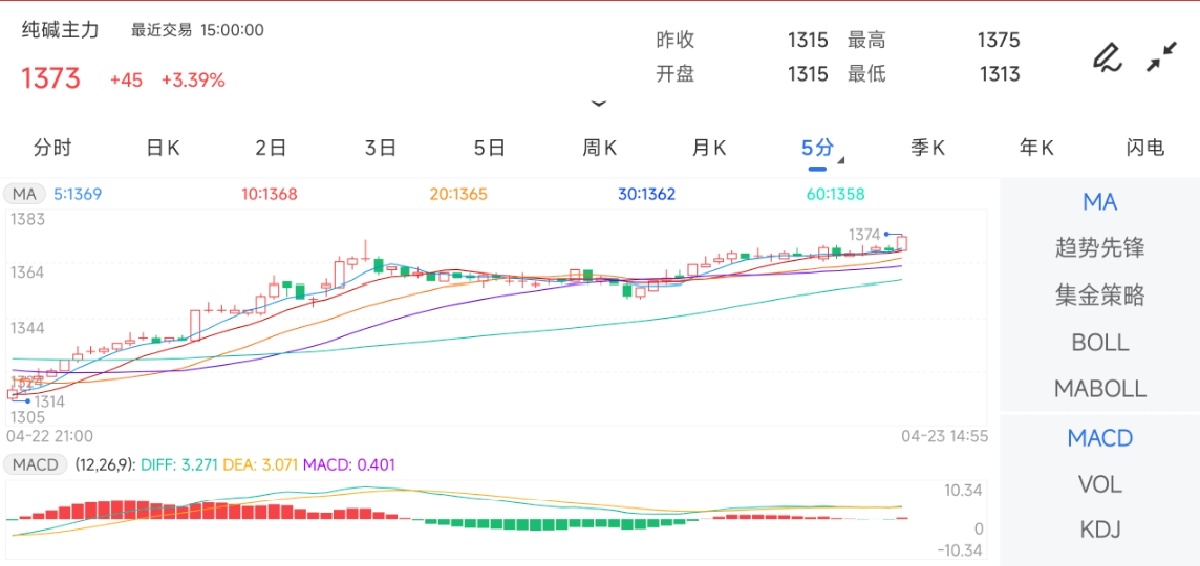Open the 闪电 quick trade tab
Image resolution: width=1200 pixels, height=566 pixels.
point(1145,148)
